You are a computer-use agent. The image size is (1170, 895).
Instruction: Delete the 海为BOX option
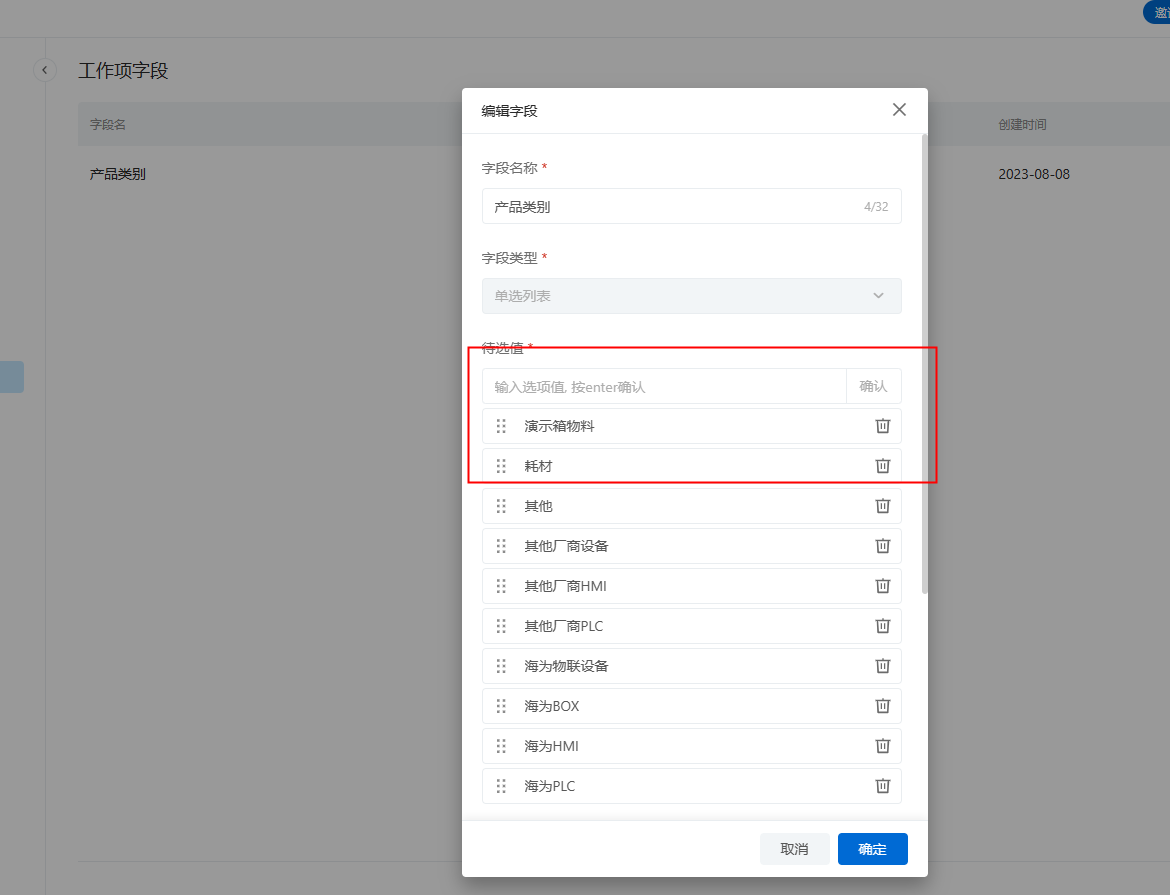(882, 706)
